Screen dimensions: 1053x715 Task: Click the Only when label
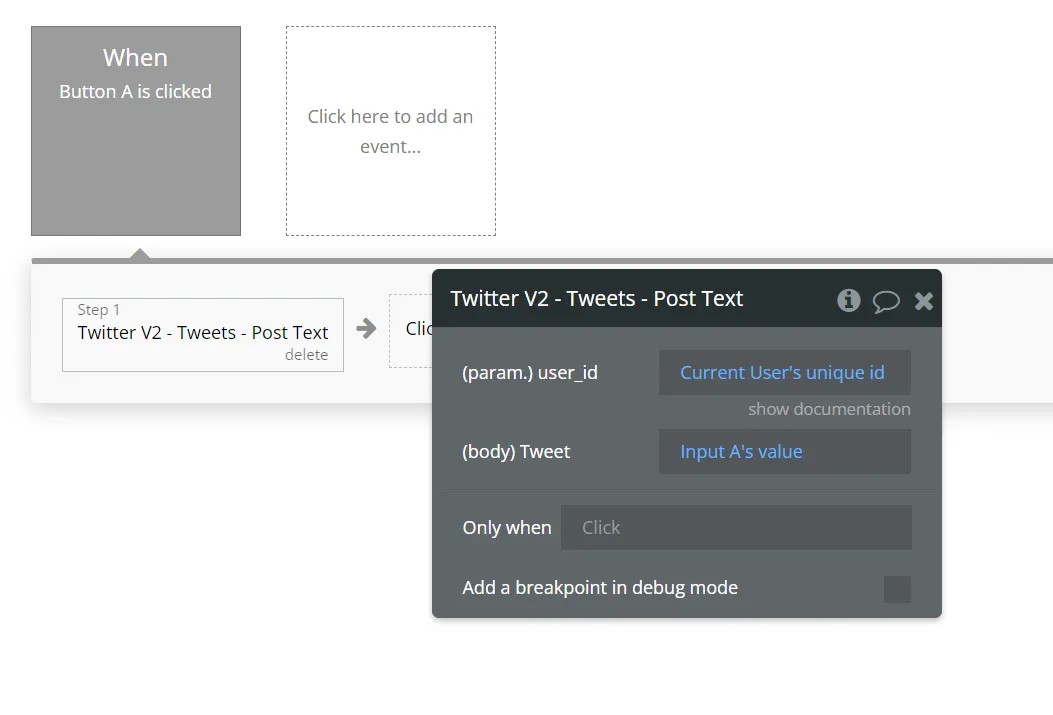507,528
